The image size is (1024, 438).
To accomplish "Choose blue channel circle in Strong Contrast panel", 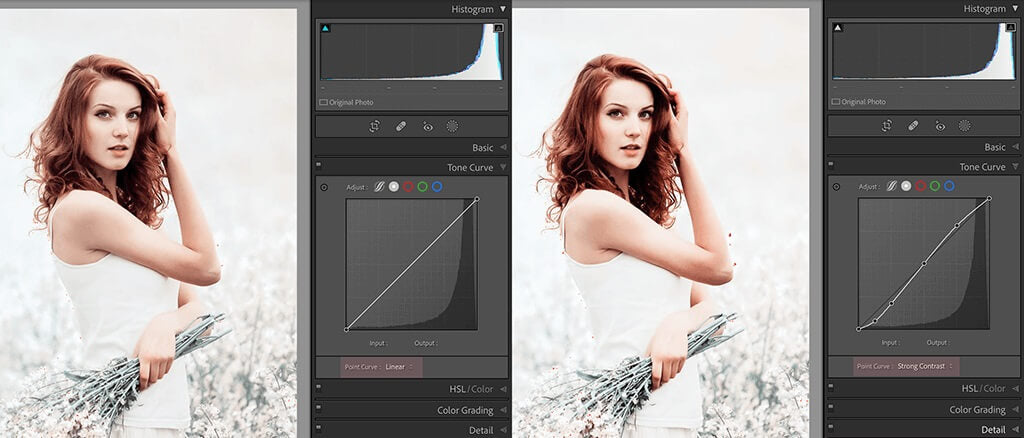I will click(x=950, y=186).
